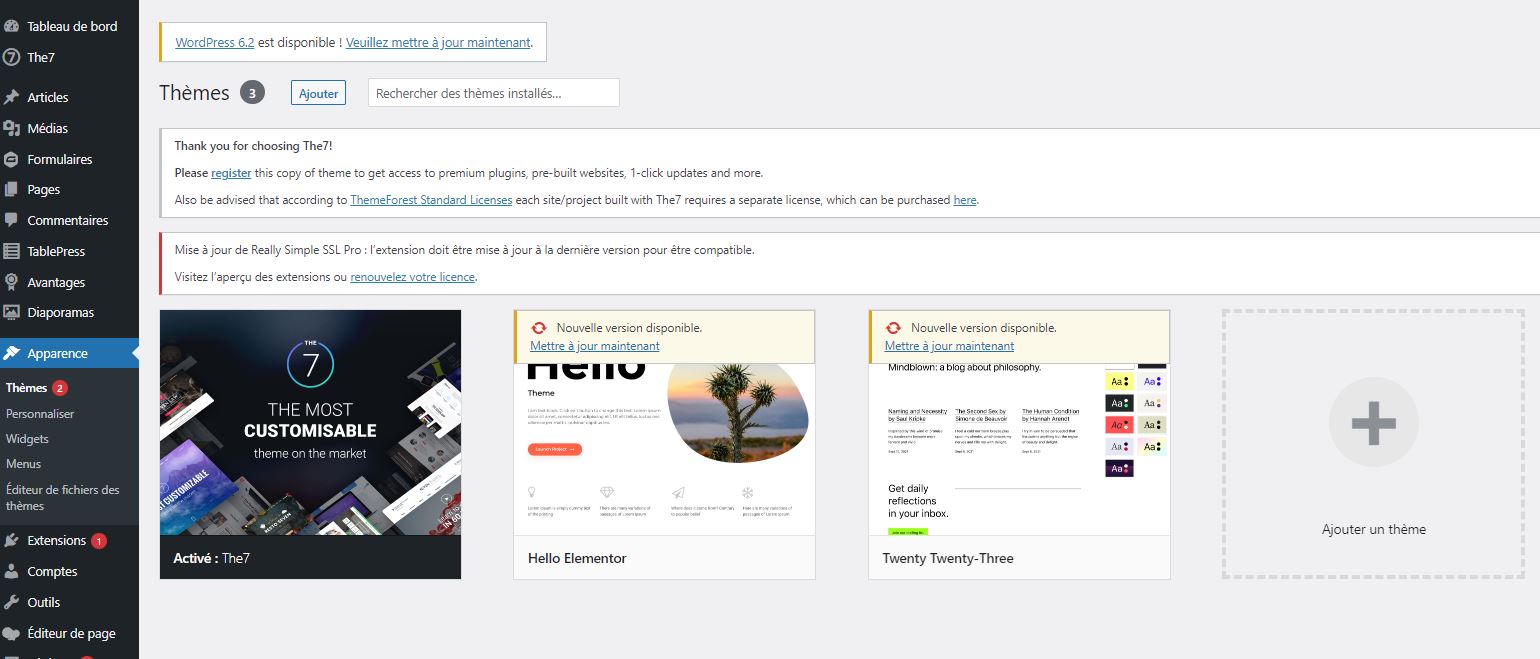The image size is (1540, 659).
Task: Click the Comptes user icon
Action: click(12, 571)
